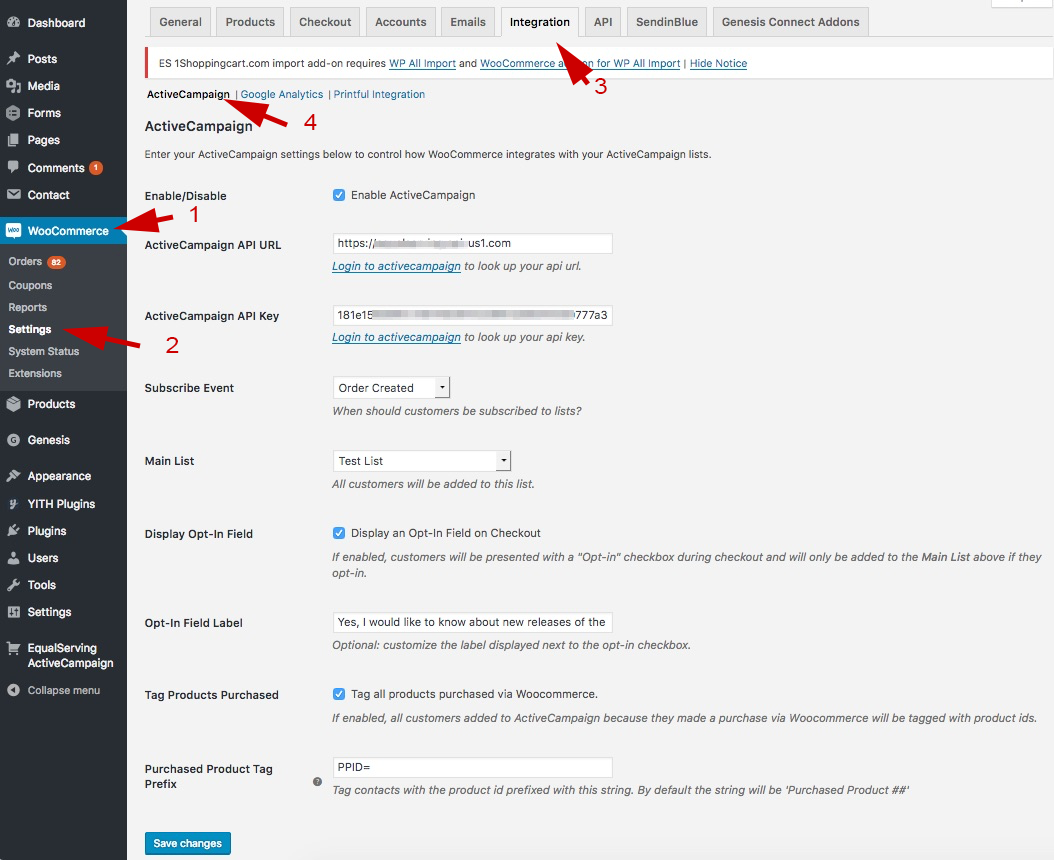Click the Pages sidebar icon

[13, 140]
